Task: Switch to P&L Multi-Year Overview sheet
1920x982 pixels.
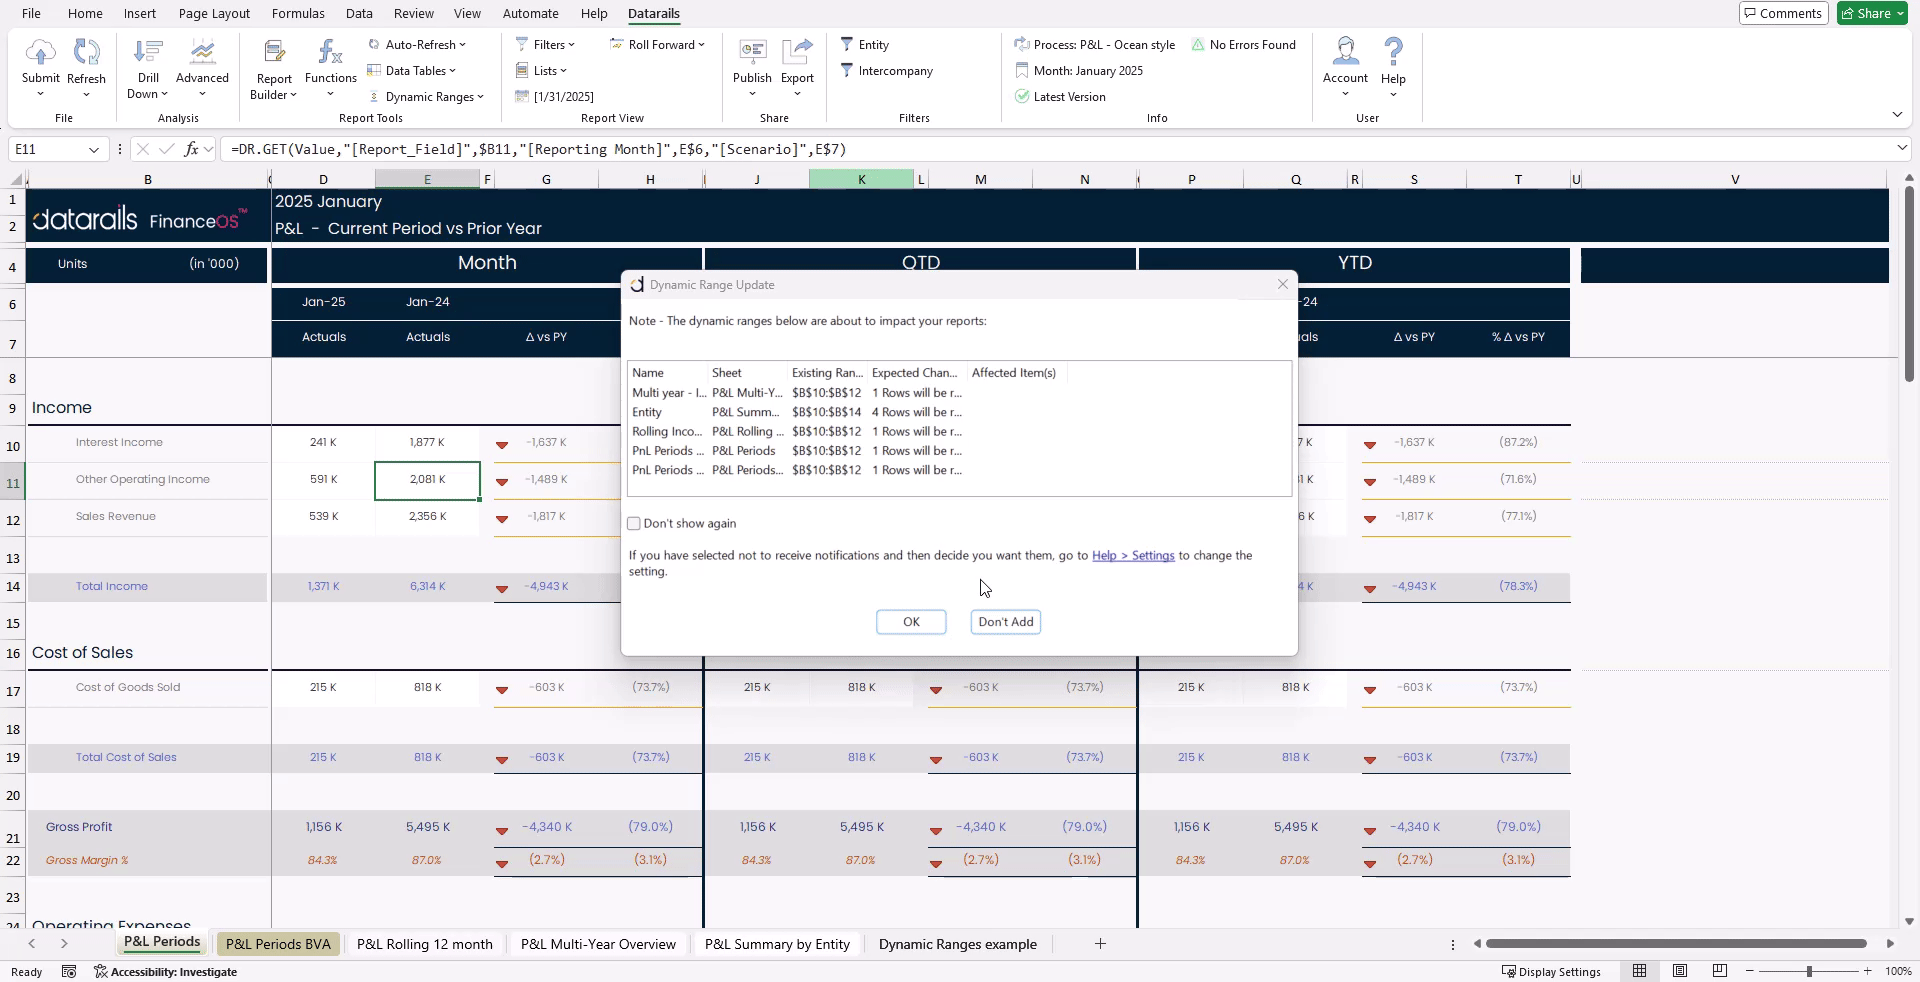Action: [x=598, y=944]
